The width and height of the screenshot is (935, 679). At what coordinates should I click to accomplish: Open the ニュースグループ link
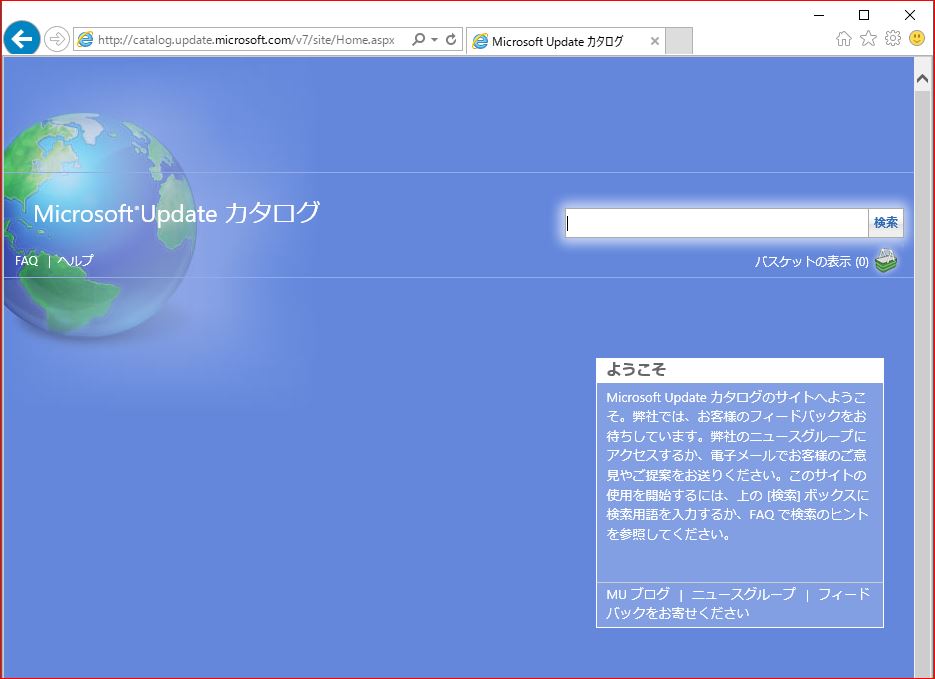click(x=744, y=594)
